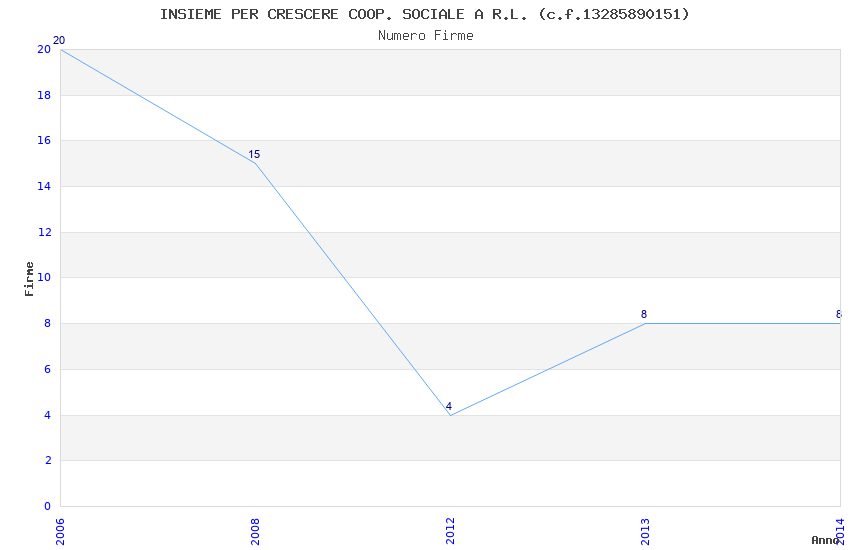Click the 2013 data point labeled 8
This screenshot has width=850, height=550.
pos(645,323)
